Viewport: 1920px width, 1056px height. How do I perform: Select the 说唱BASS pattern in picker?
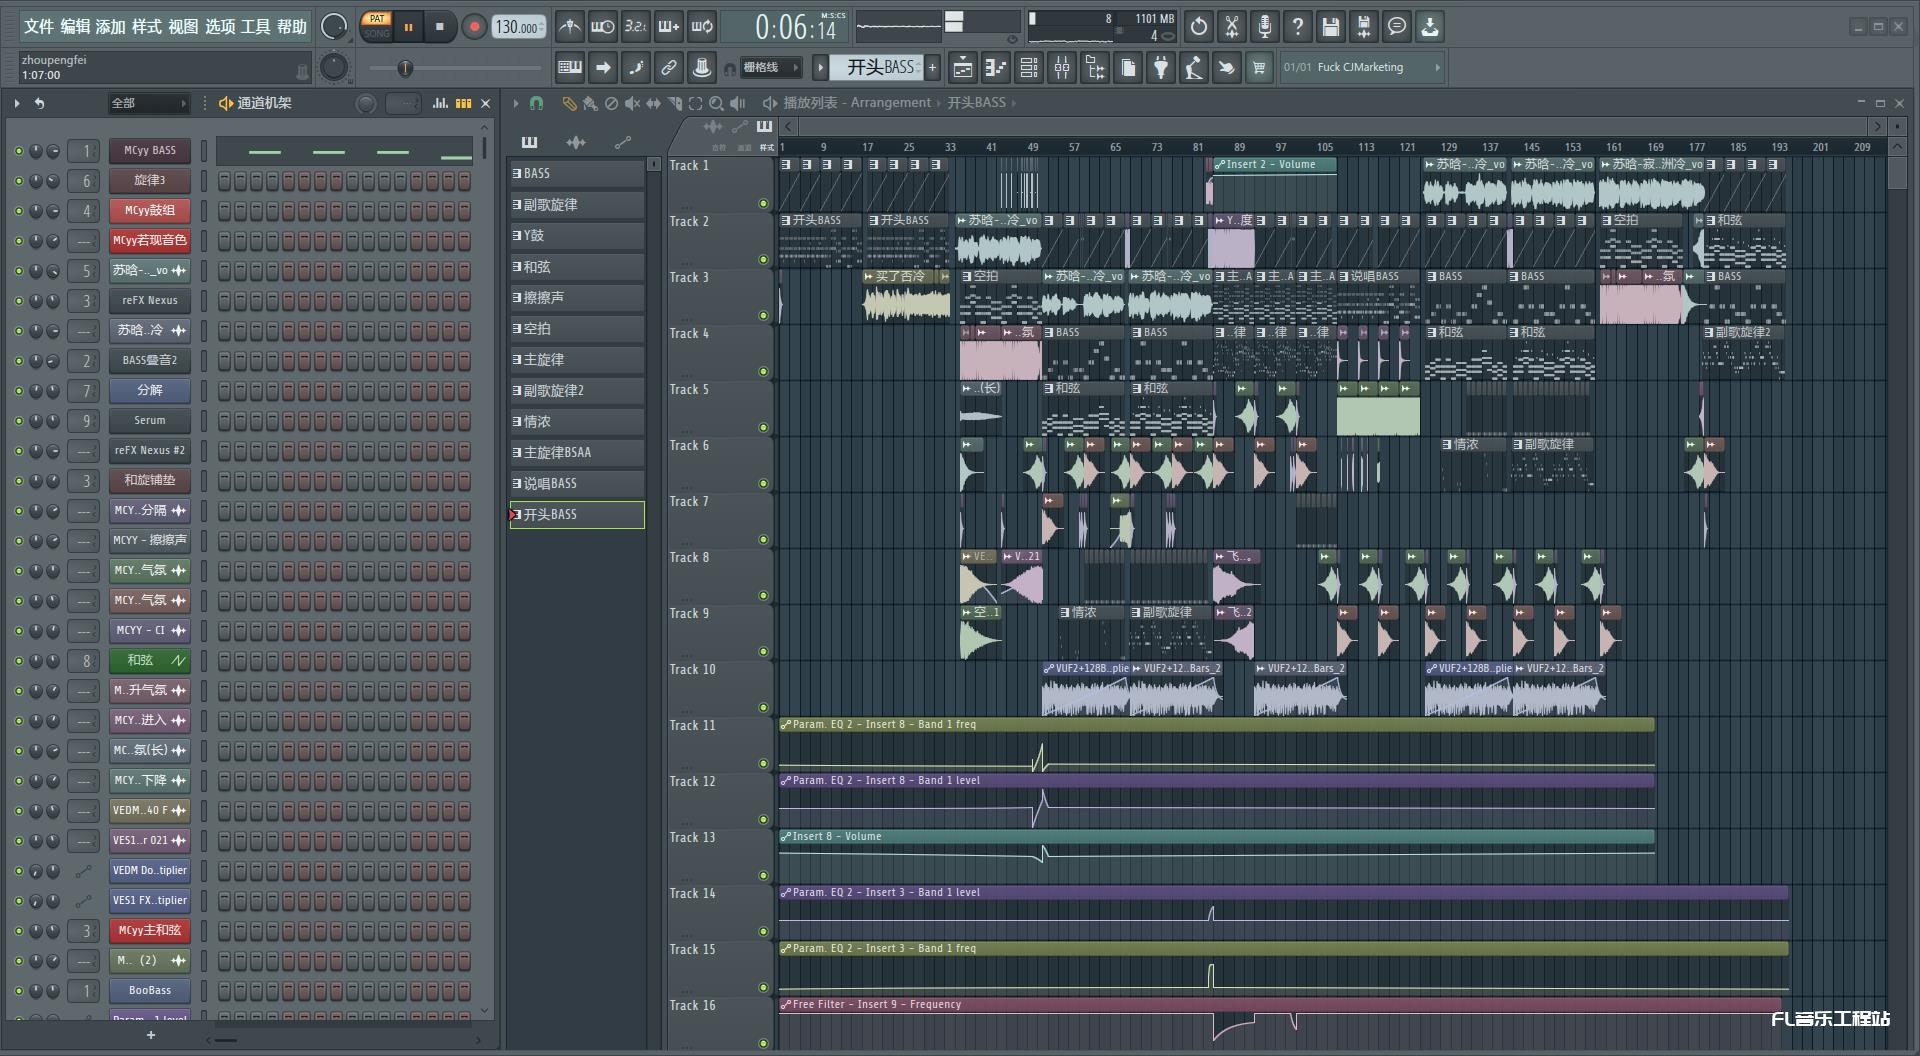tap(577, 484)
